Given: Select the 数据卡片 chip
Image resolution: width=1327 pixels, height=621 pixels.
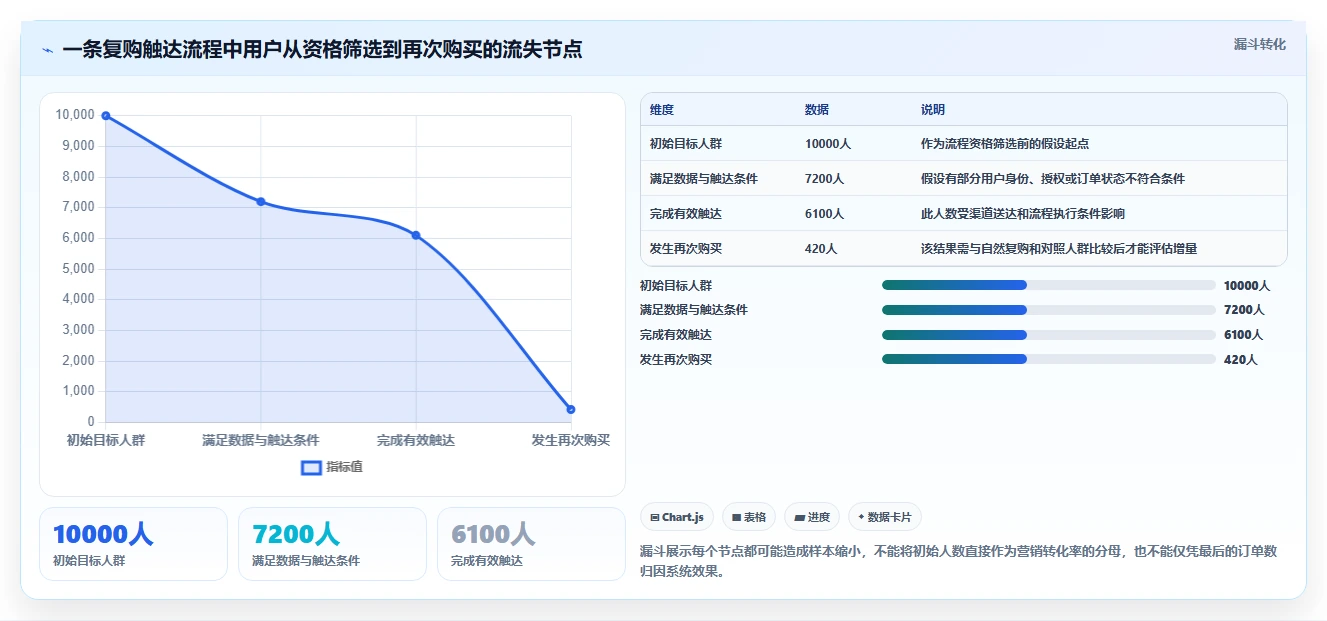Looking at the screenshot, I should pyautogui.click(x=885, y=517).
